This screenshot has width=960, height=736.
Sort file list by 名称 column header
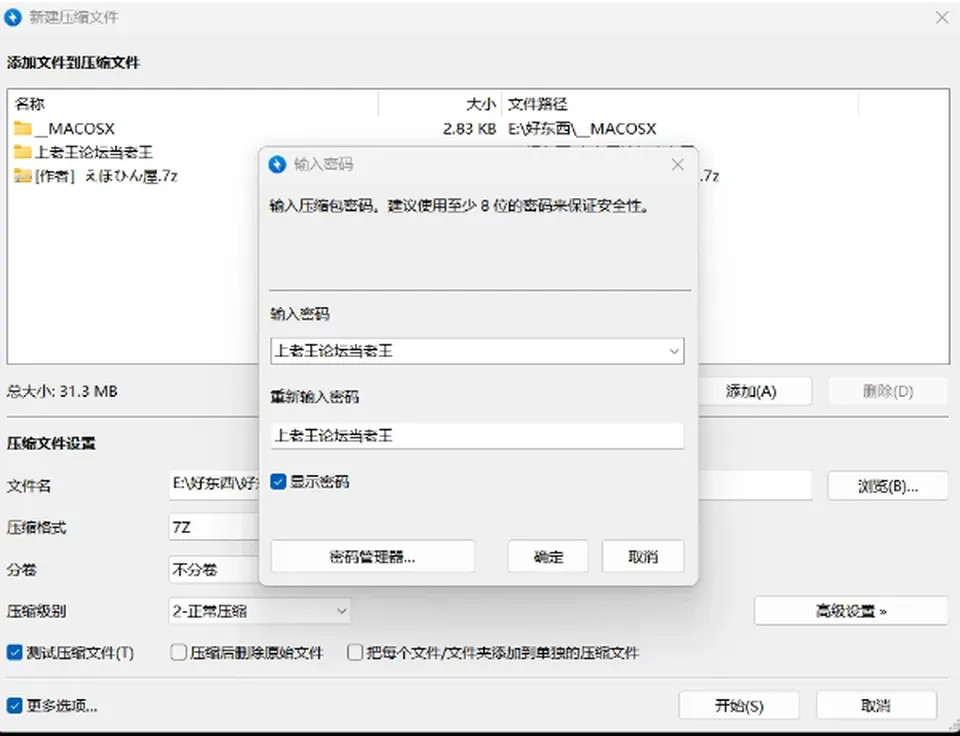coord(193,104)
